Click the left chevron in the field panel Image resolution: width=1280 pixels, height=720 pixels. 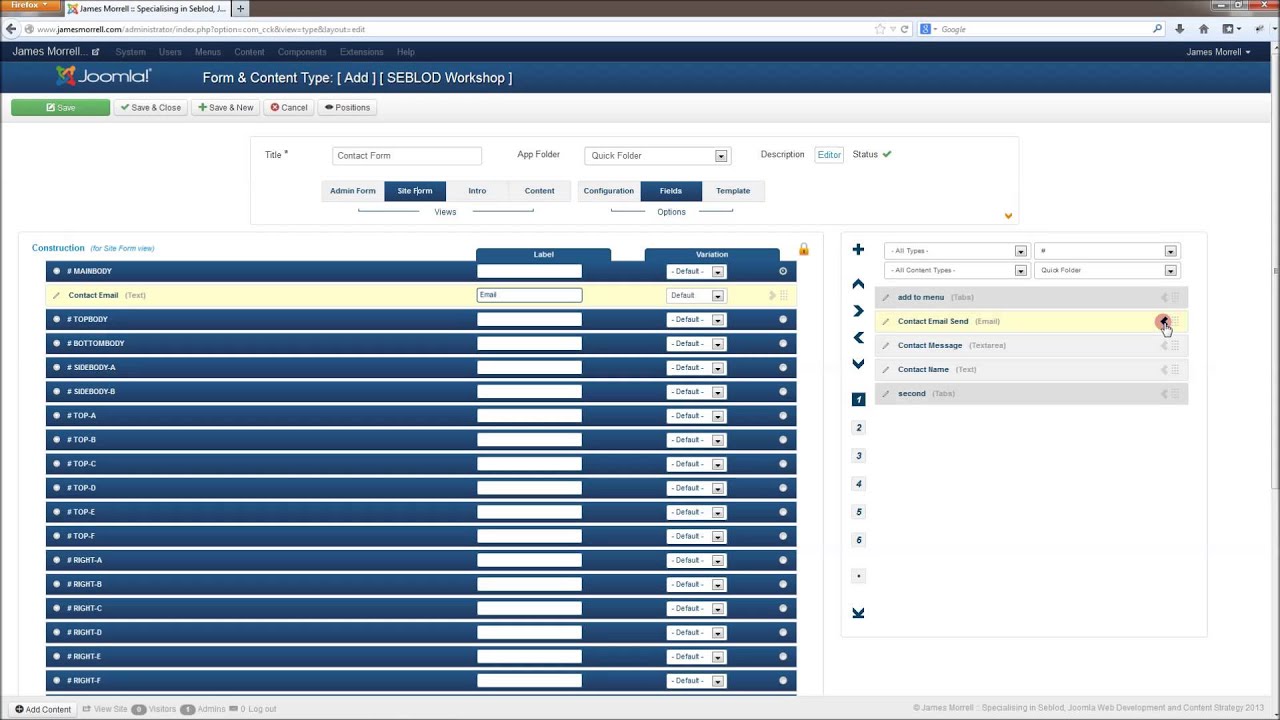click(x=858, y=338)
